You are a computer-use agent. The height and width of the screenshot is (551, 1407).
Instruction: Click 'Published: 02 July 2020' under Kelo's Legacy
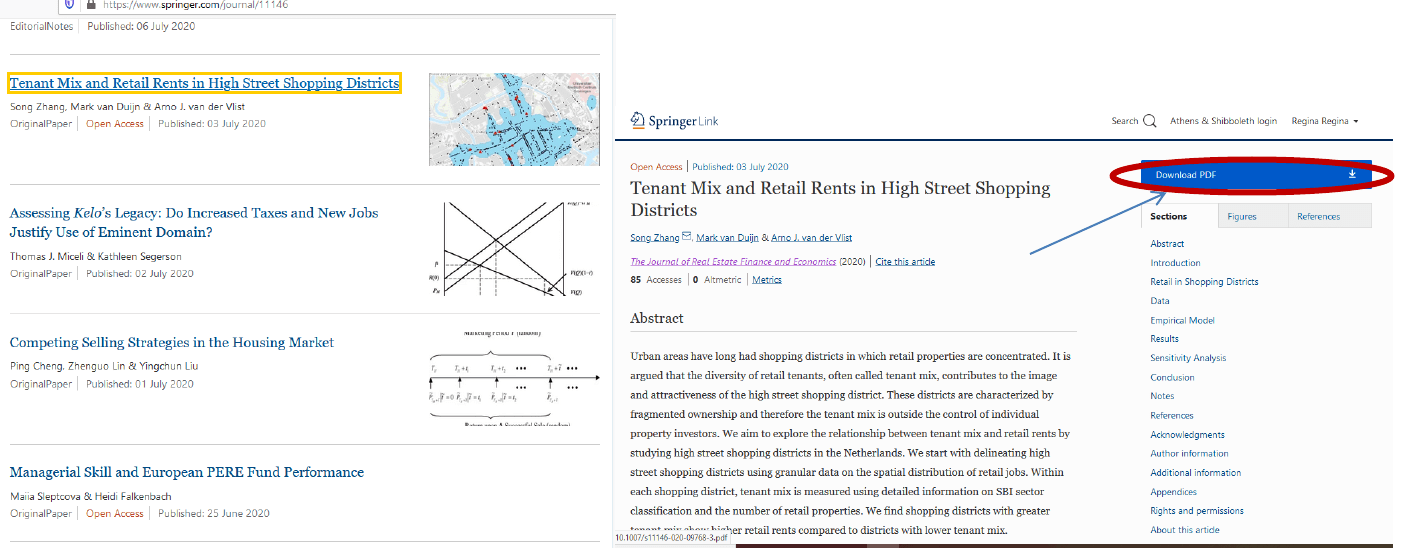[x=141, y=273]
